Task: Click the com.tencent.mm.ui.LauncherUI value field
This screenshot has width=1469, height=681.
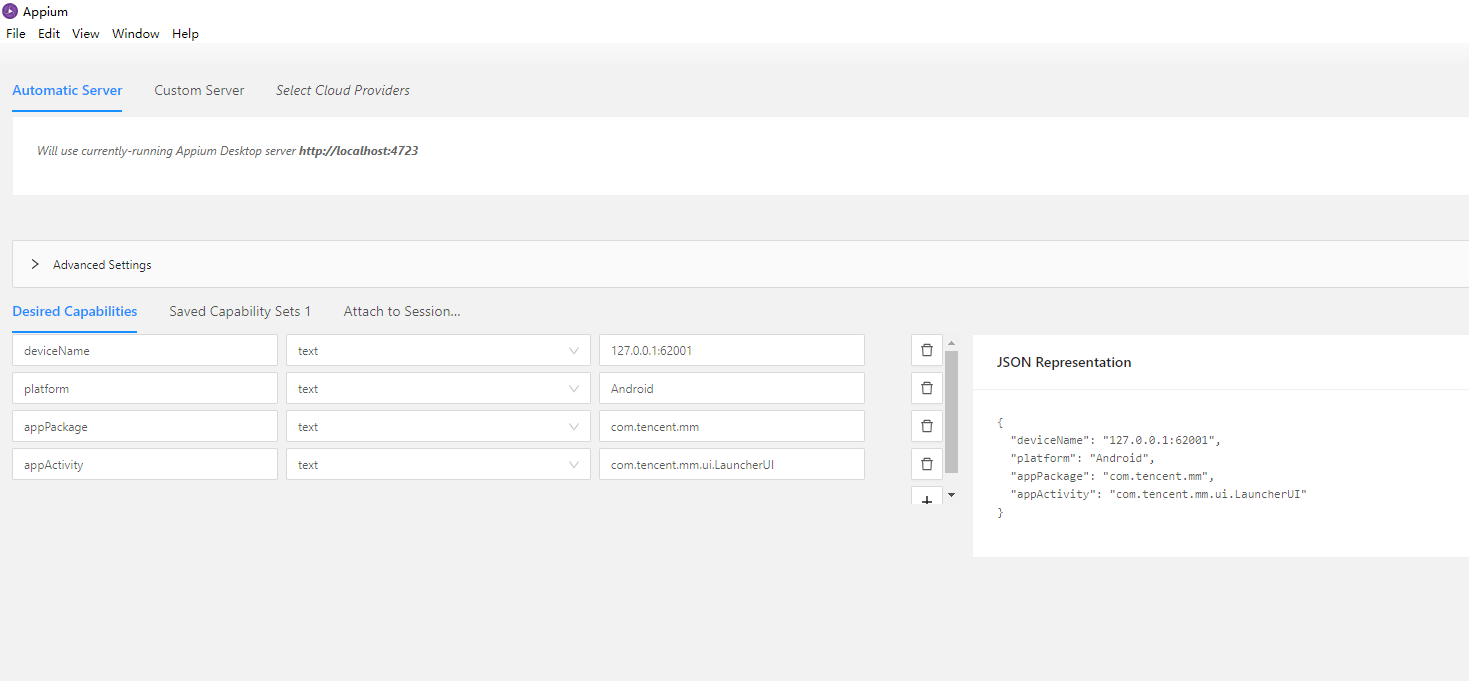Action: point(732,464)
